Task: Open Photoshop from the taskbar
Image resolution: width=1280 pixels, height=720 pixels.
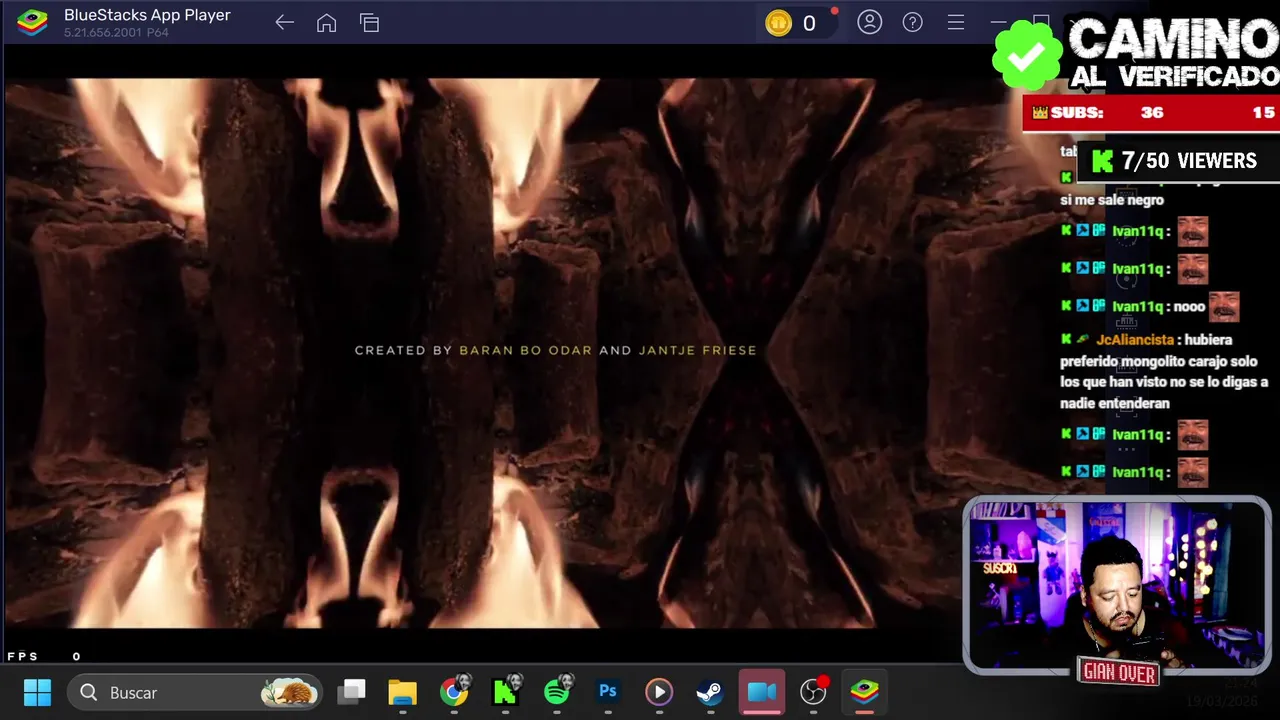Action: point(608,692)
